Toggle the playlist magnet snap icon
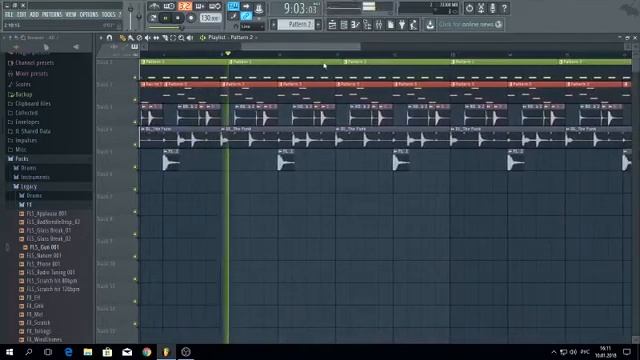Screen dimensions: 640x360 tap(109, 38)
